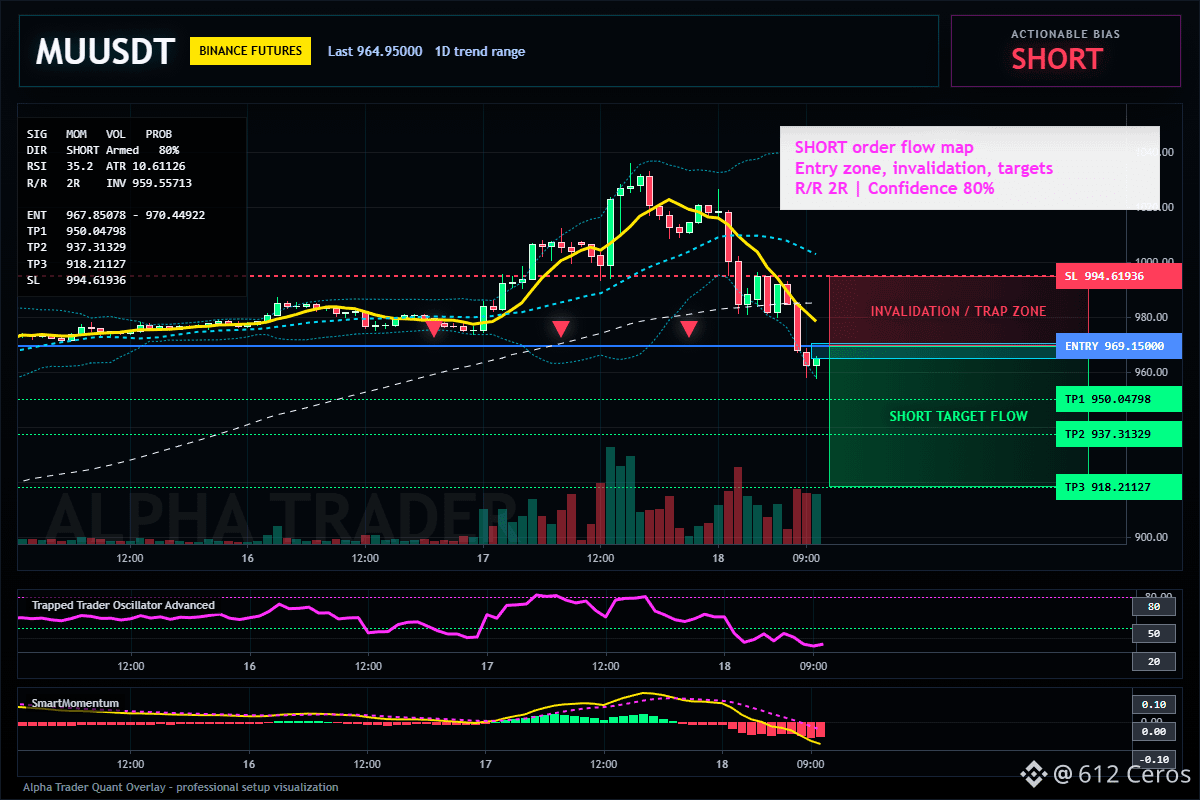Click the '17' date label on main chart axis
1200x800 pixels.
point(485,558)
